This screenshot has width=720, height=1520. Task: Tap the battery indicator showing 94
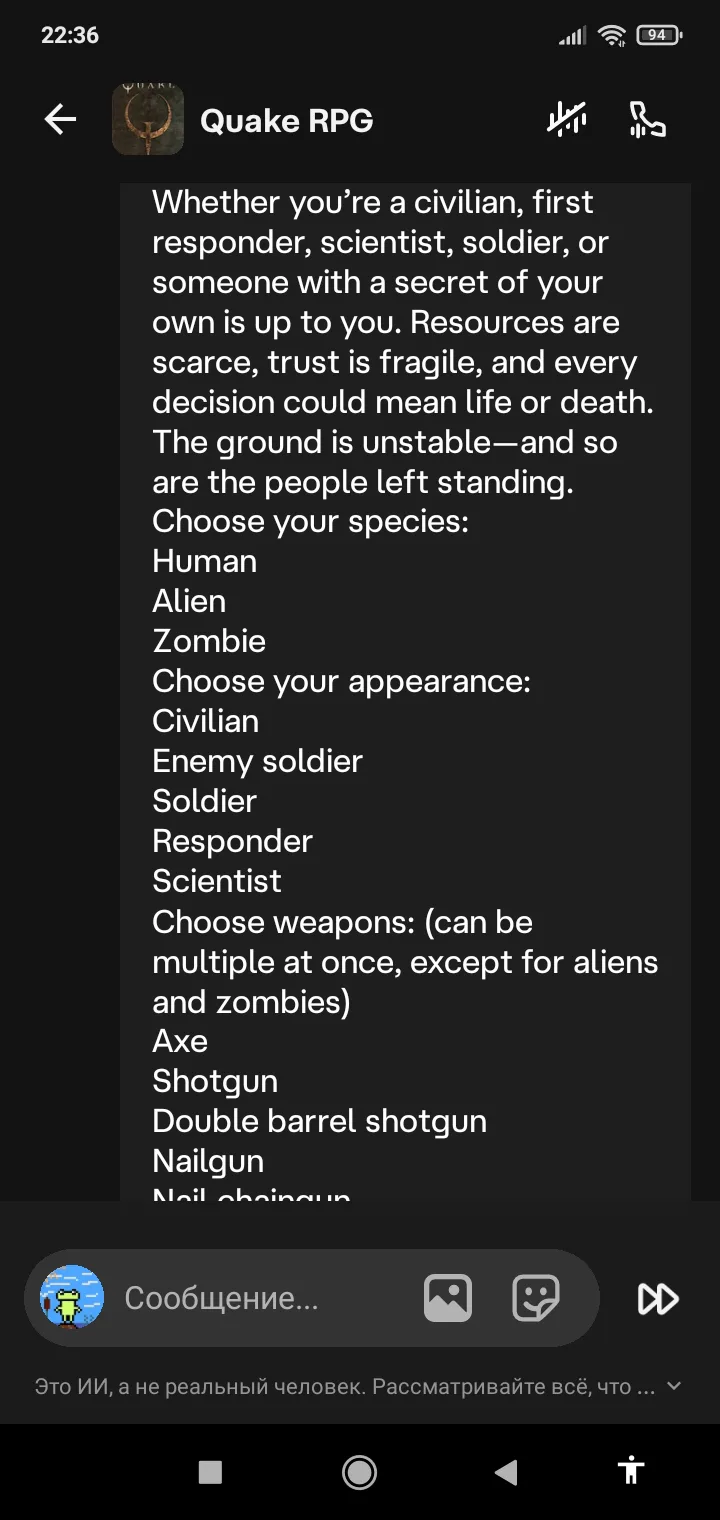658,35
